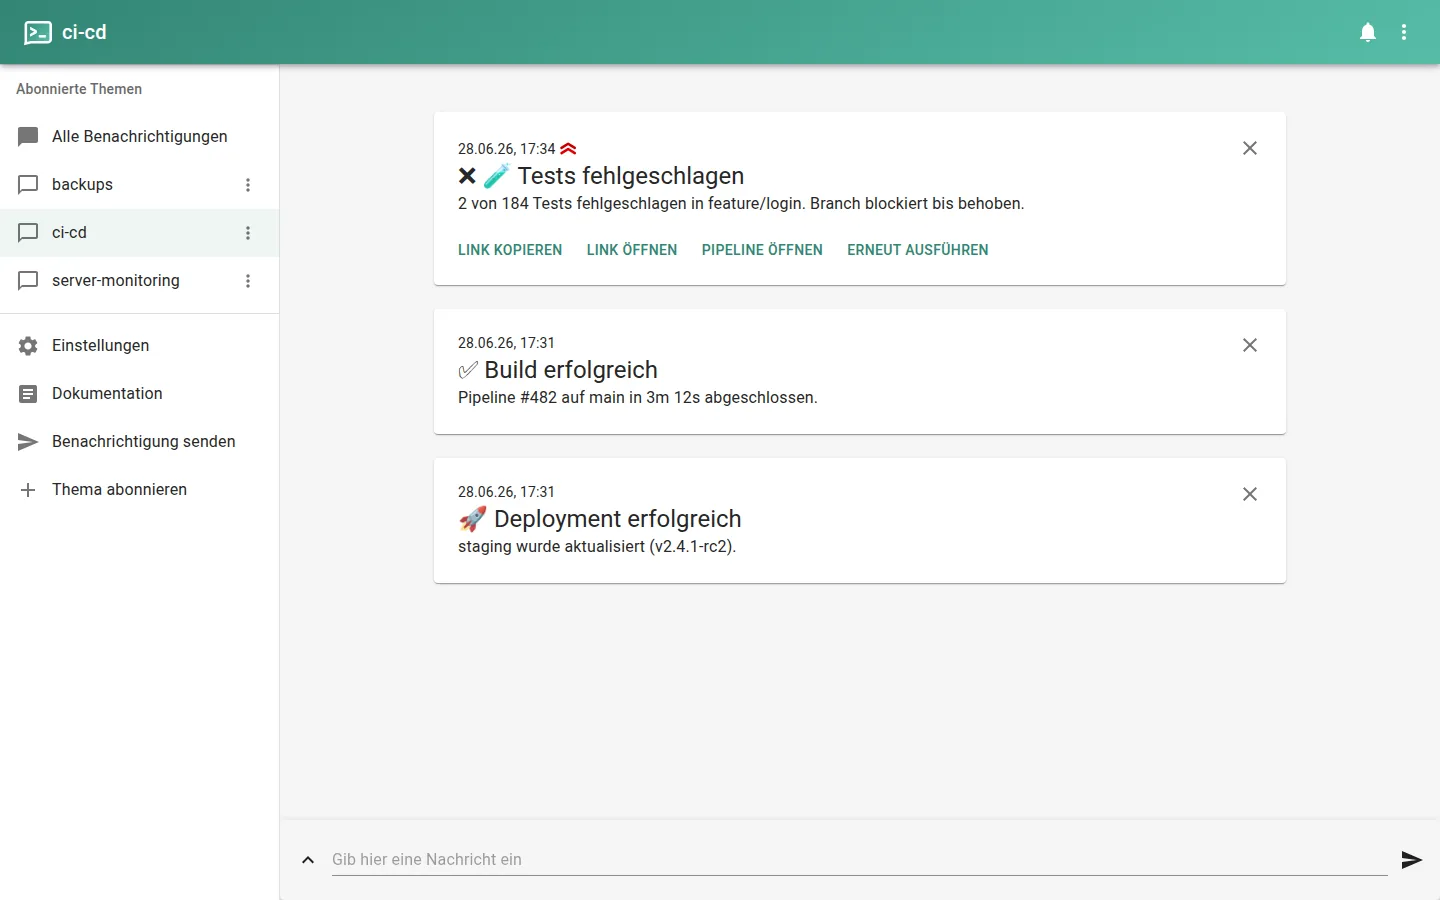Open backups topic options menu
The image size is (1440, 900).
pyautogui.click(x=248, y=185)
